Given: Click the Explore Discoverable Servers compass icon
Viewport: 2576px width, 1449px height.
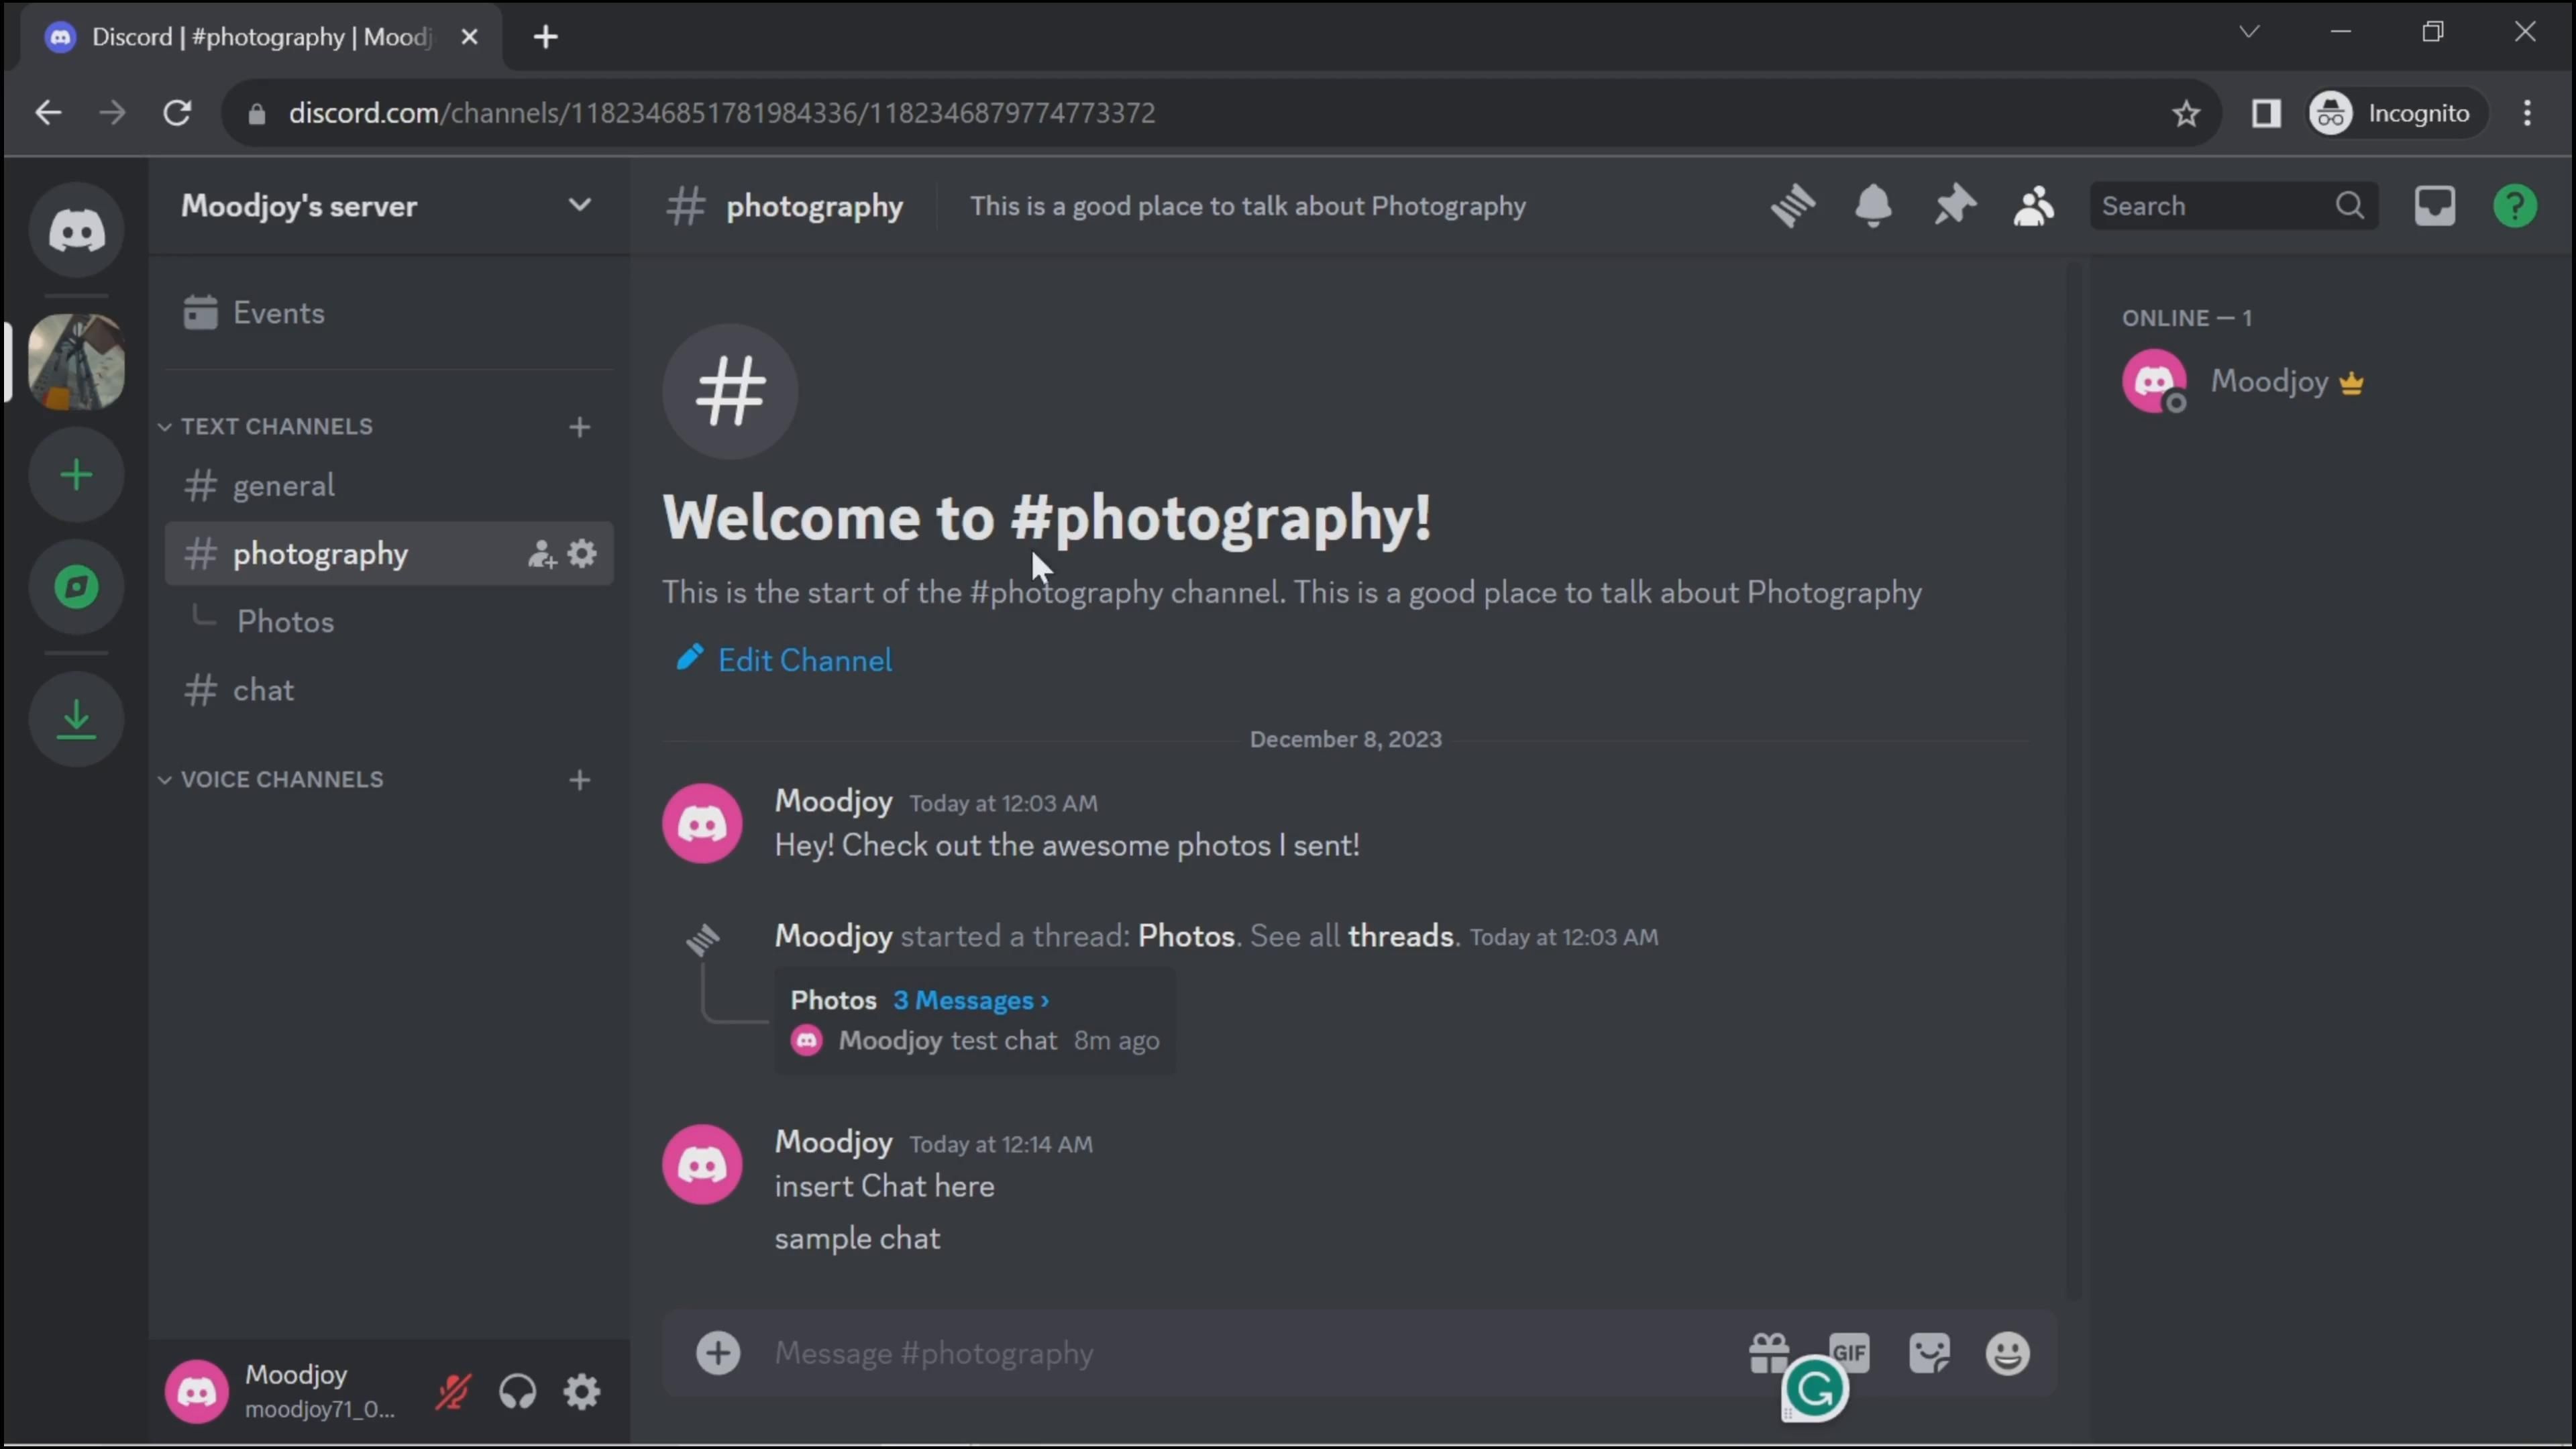Looking at the screenshot, I should tap(76, 587).
